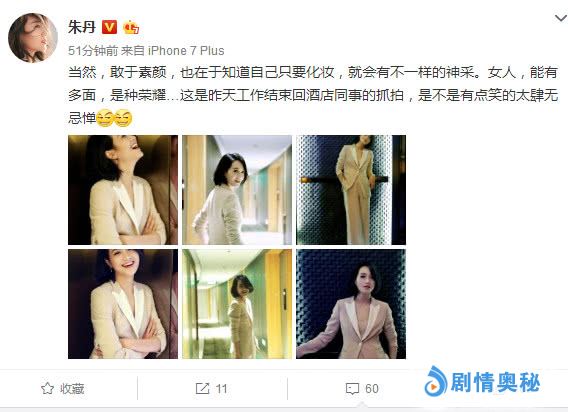Open bottom-middle corridor photo
568x412 pixels.
[x=237, y=304]
